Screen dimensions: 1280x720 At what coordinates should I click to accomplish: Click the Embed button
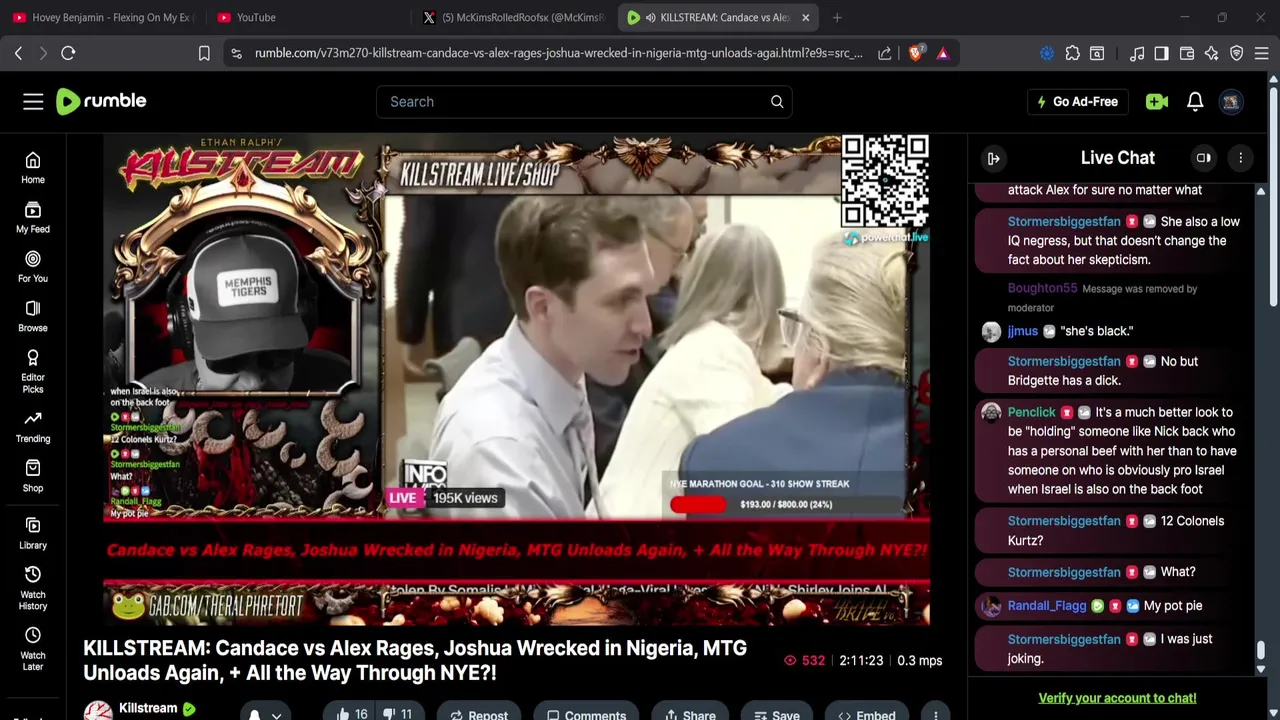pyautogui.click(x=867, y=714)
